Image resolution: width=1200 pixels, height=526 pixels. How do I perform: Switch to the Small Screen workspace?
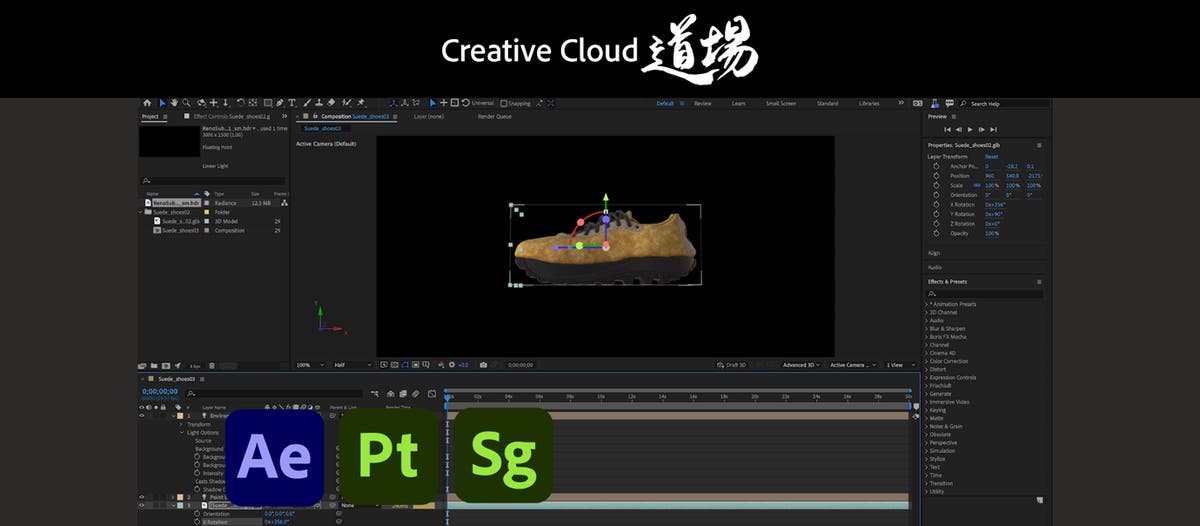pos(781,103)
